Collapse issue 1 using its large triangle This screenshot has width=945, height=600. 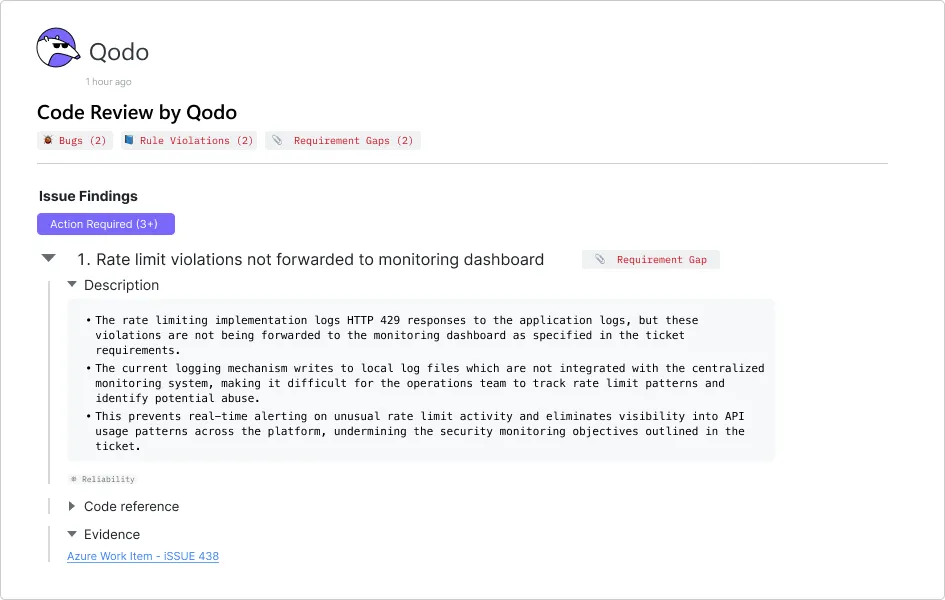point(48,259)
